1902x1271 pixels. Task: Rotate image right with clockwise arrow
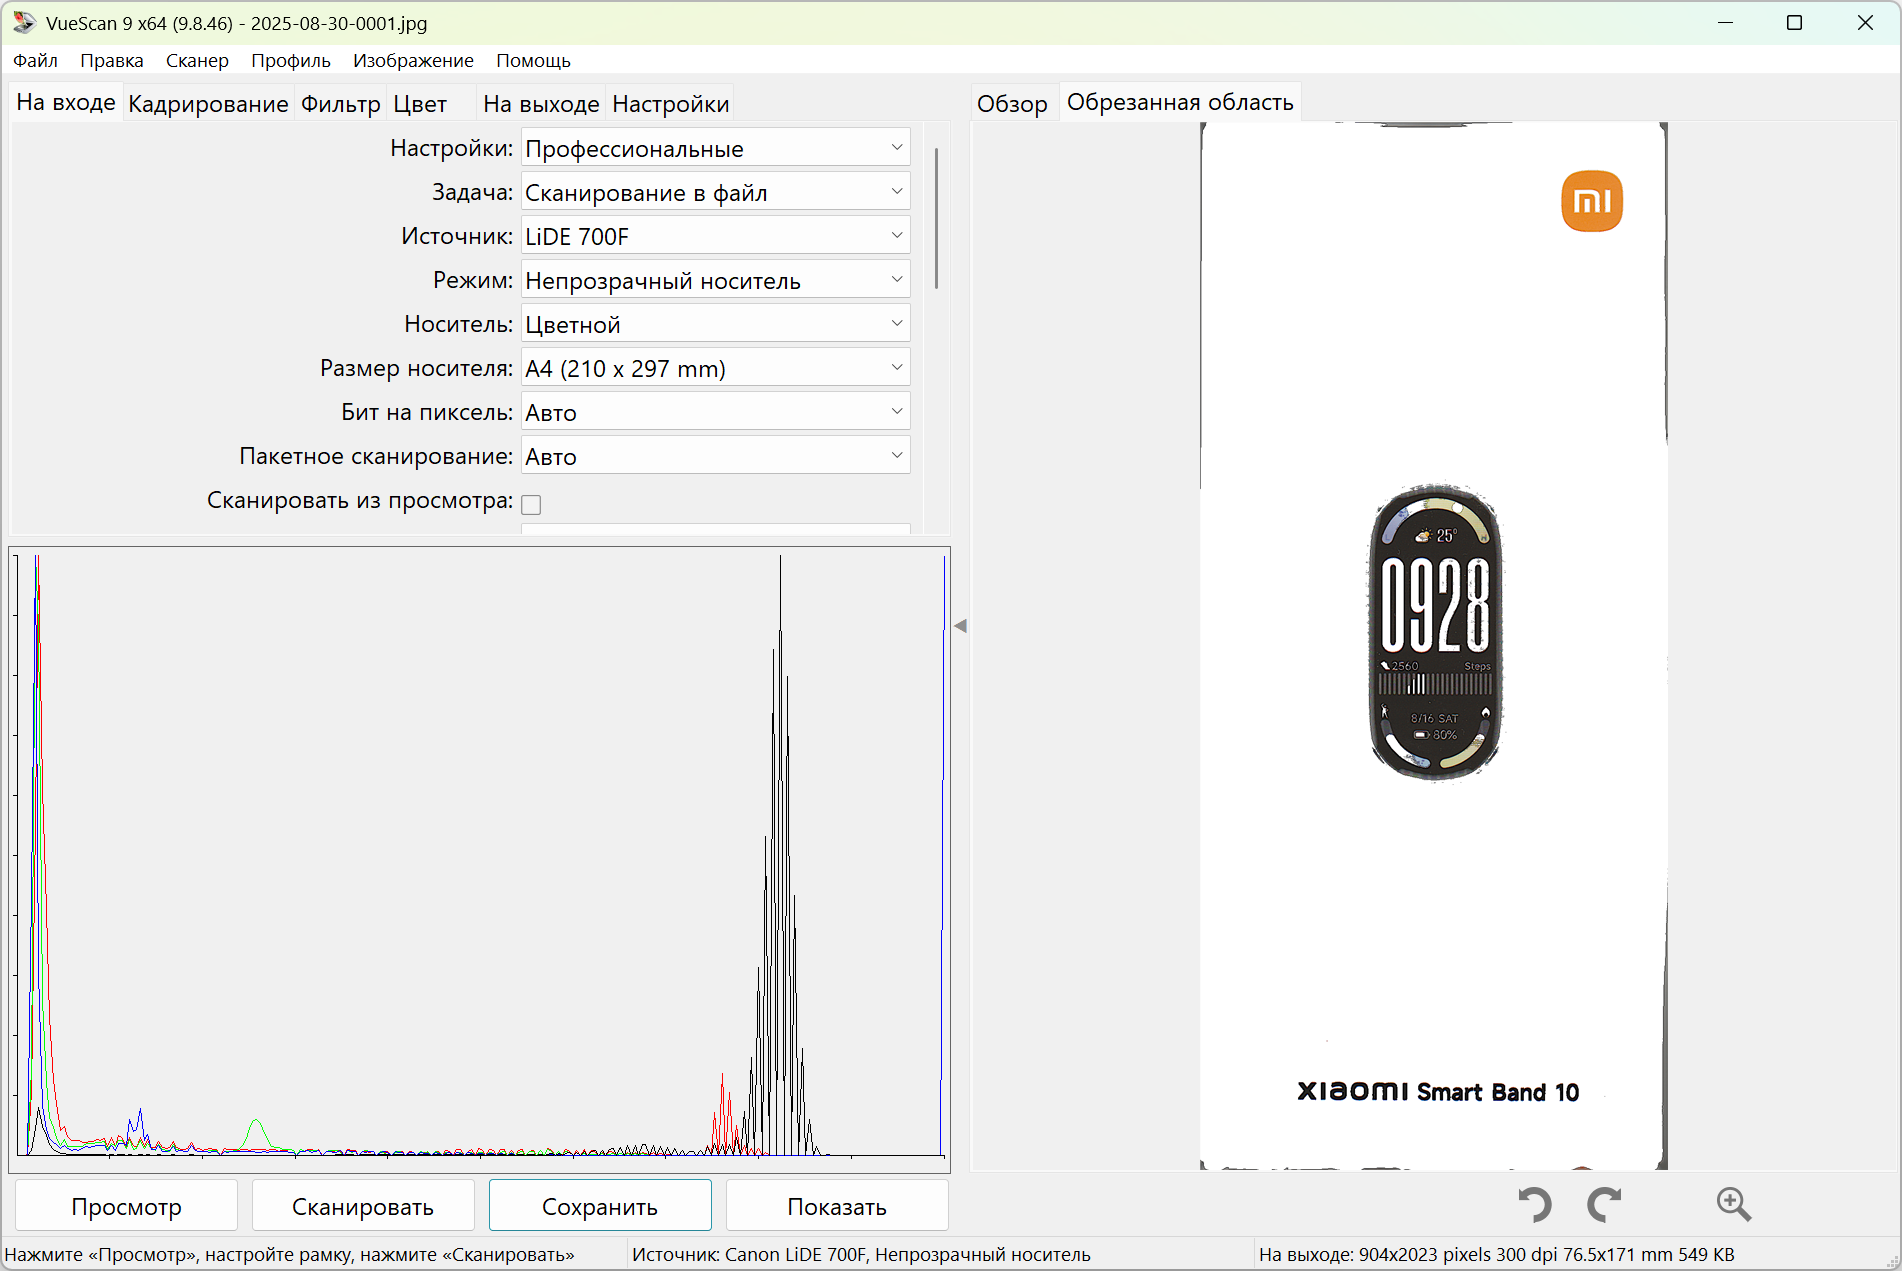(1605, 1204)
